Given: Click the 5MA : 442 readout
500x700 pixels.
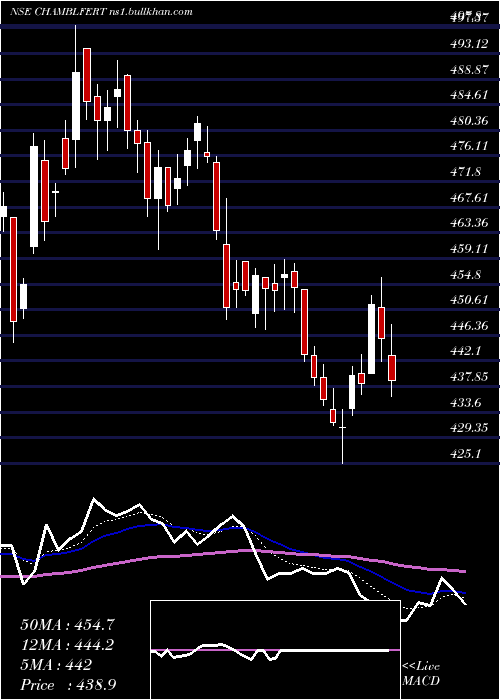Looking at the screenshot, I should (x=56, y=665).
